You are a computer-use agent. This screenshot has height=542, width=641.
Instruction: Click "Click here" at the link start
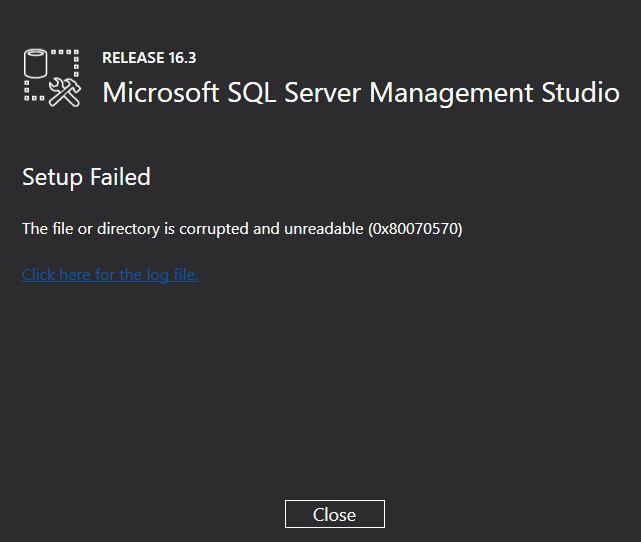(x=56, y=275)
